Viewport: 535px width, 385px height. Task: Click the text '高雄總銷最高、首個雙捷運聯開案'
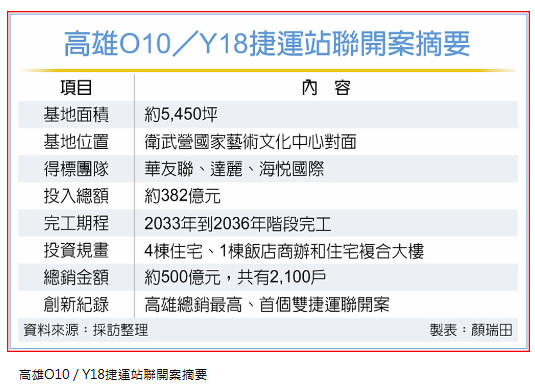pos(267,304)
